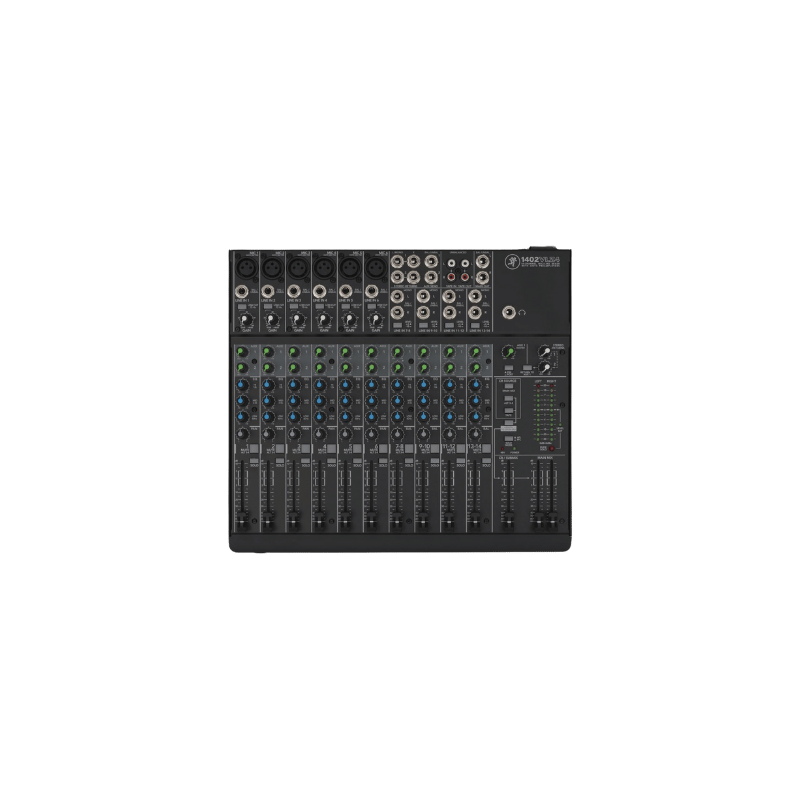
Task: Select the RETURN TO AUX 1 button
Action: (525, 366)
